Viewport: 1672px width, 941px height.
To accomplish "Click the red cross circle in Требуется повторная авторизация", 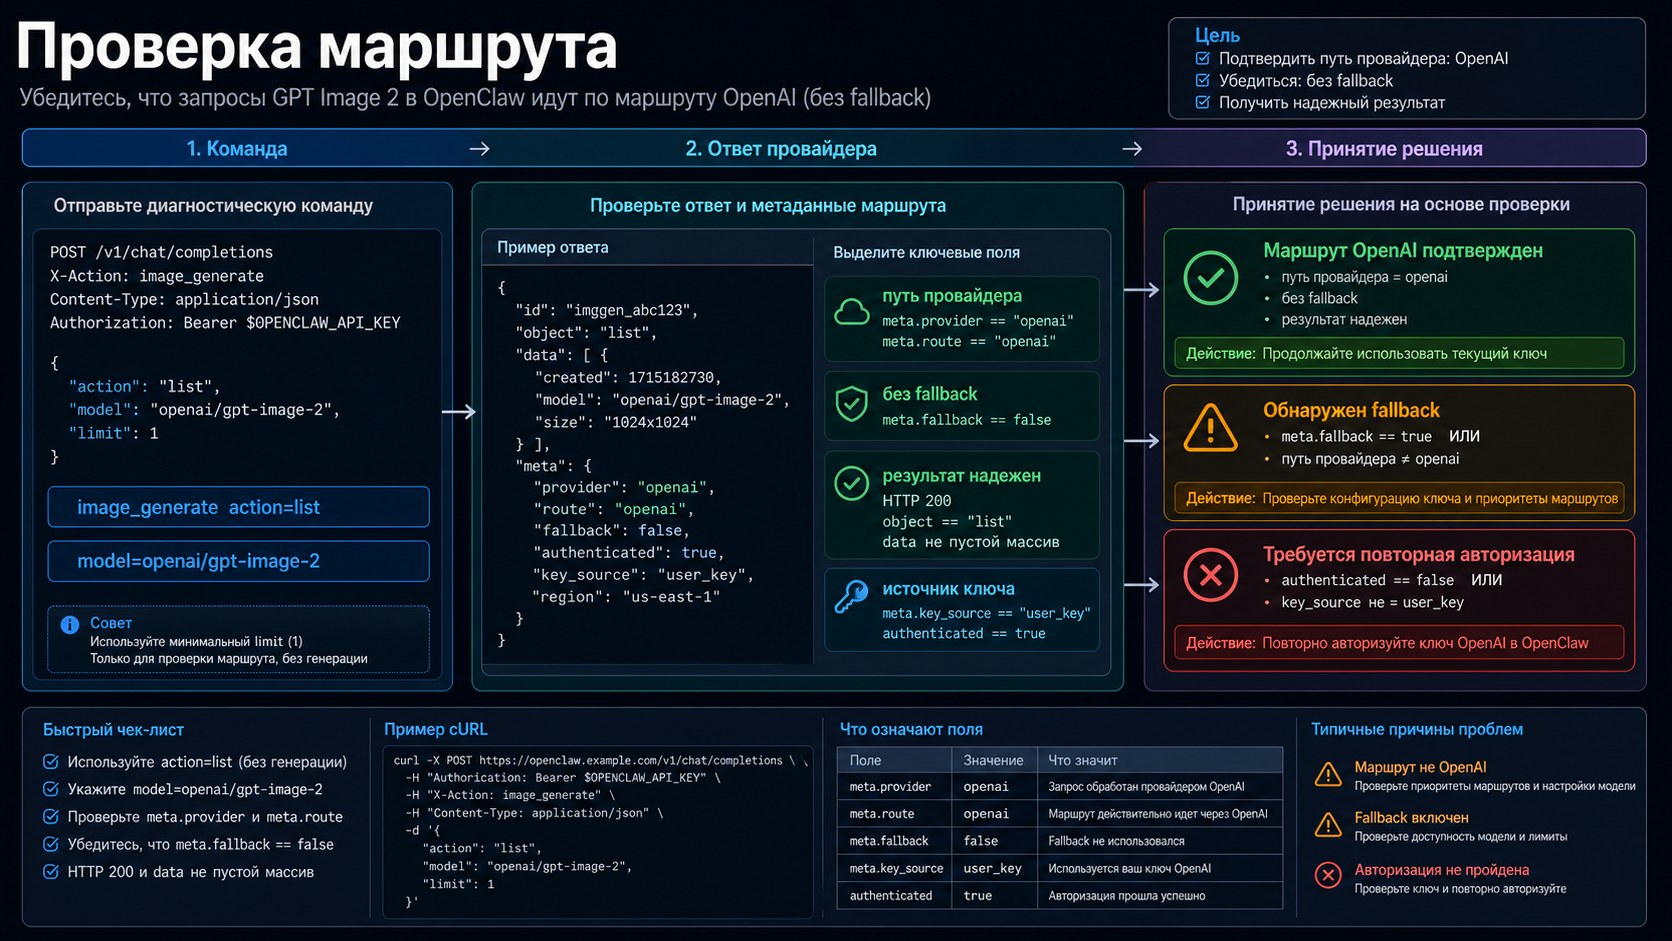I will click(x=1210, y=575).
